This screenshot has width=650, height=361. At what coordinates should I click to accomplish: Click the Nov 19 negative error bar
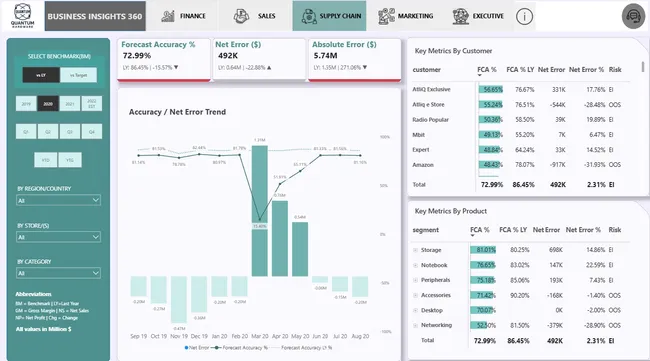click(x=179, y=299)
